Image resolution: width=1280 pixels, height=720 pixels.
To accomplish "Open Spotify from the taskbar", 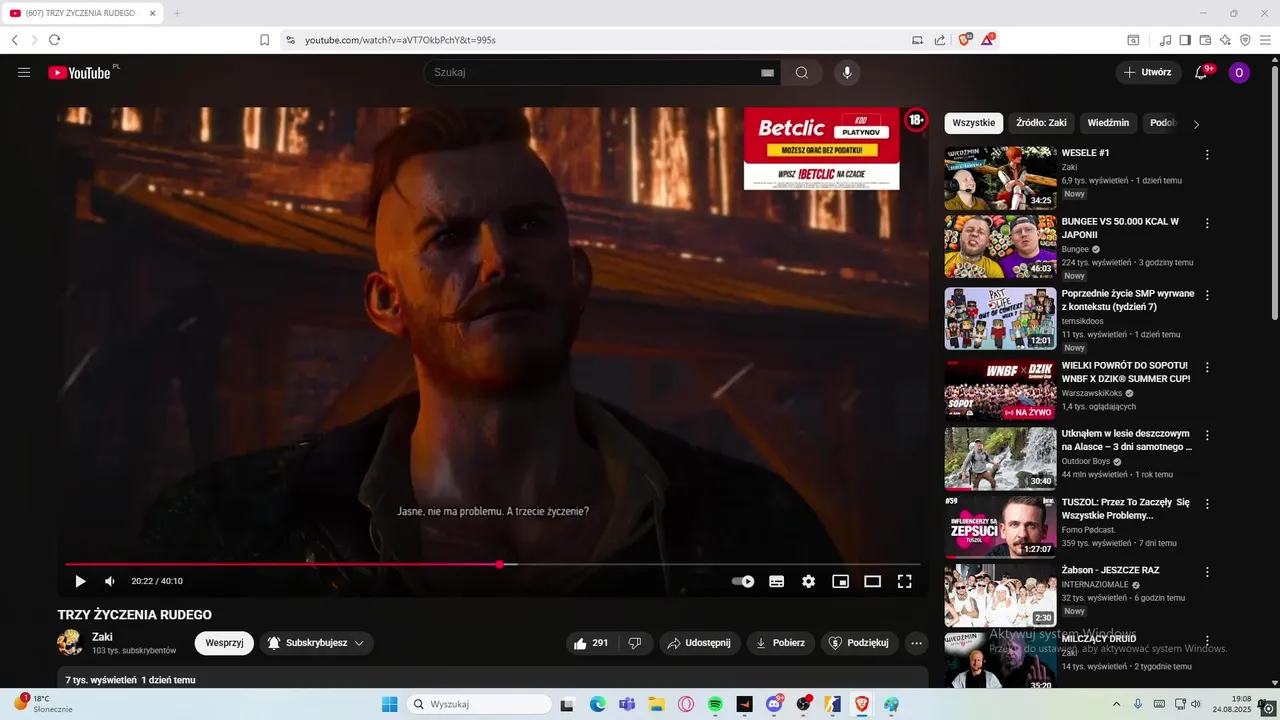I will point(715,704).
